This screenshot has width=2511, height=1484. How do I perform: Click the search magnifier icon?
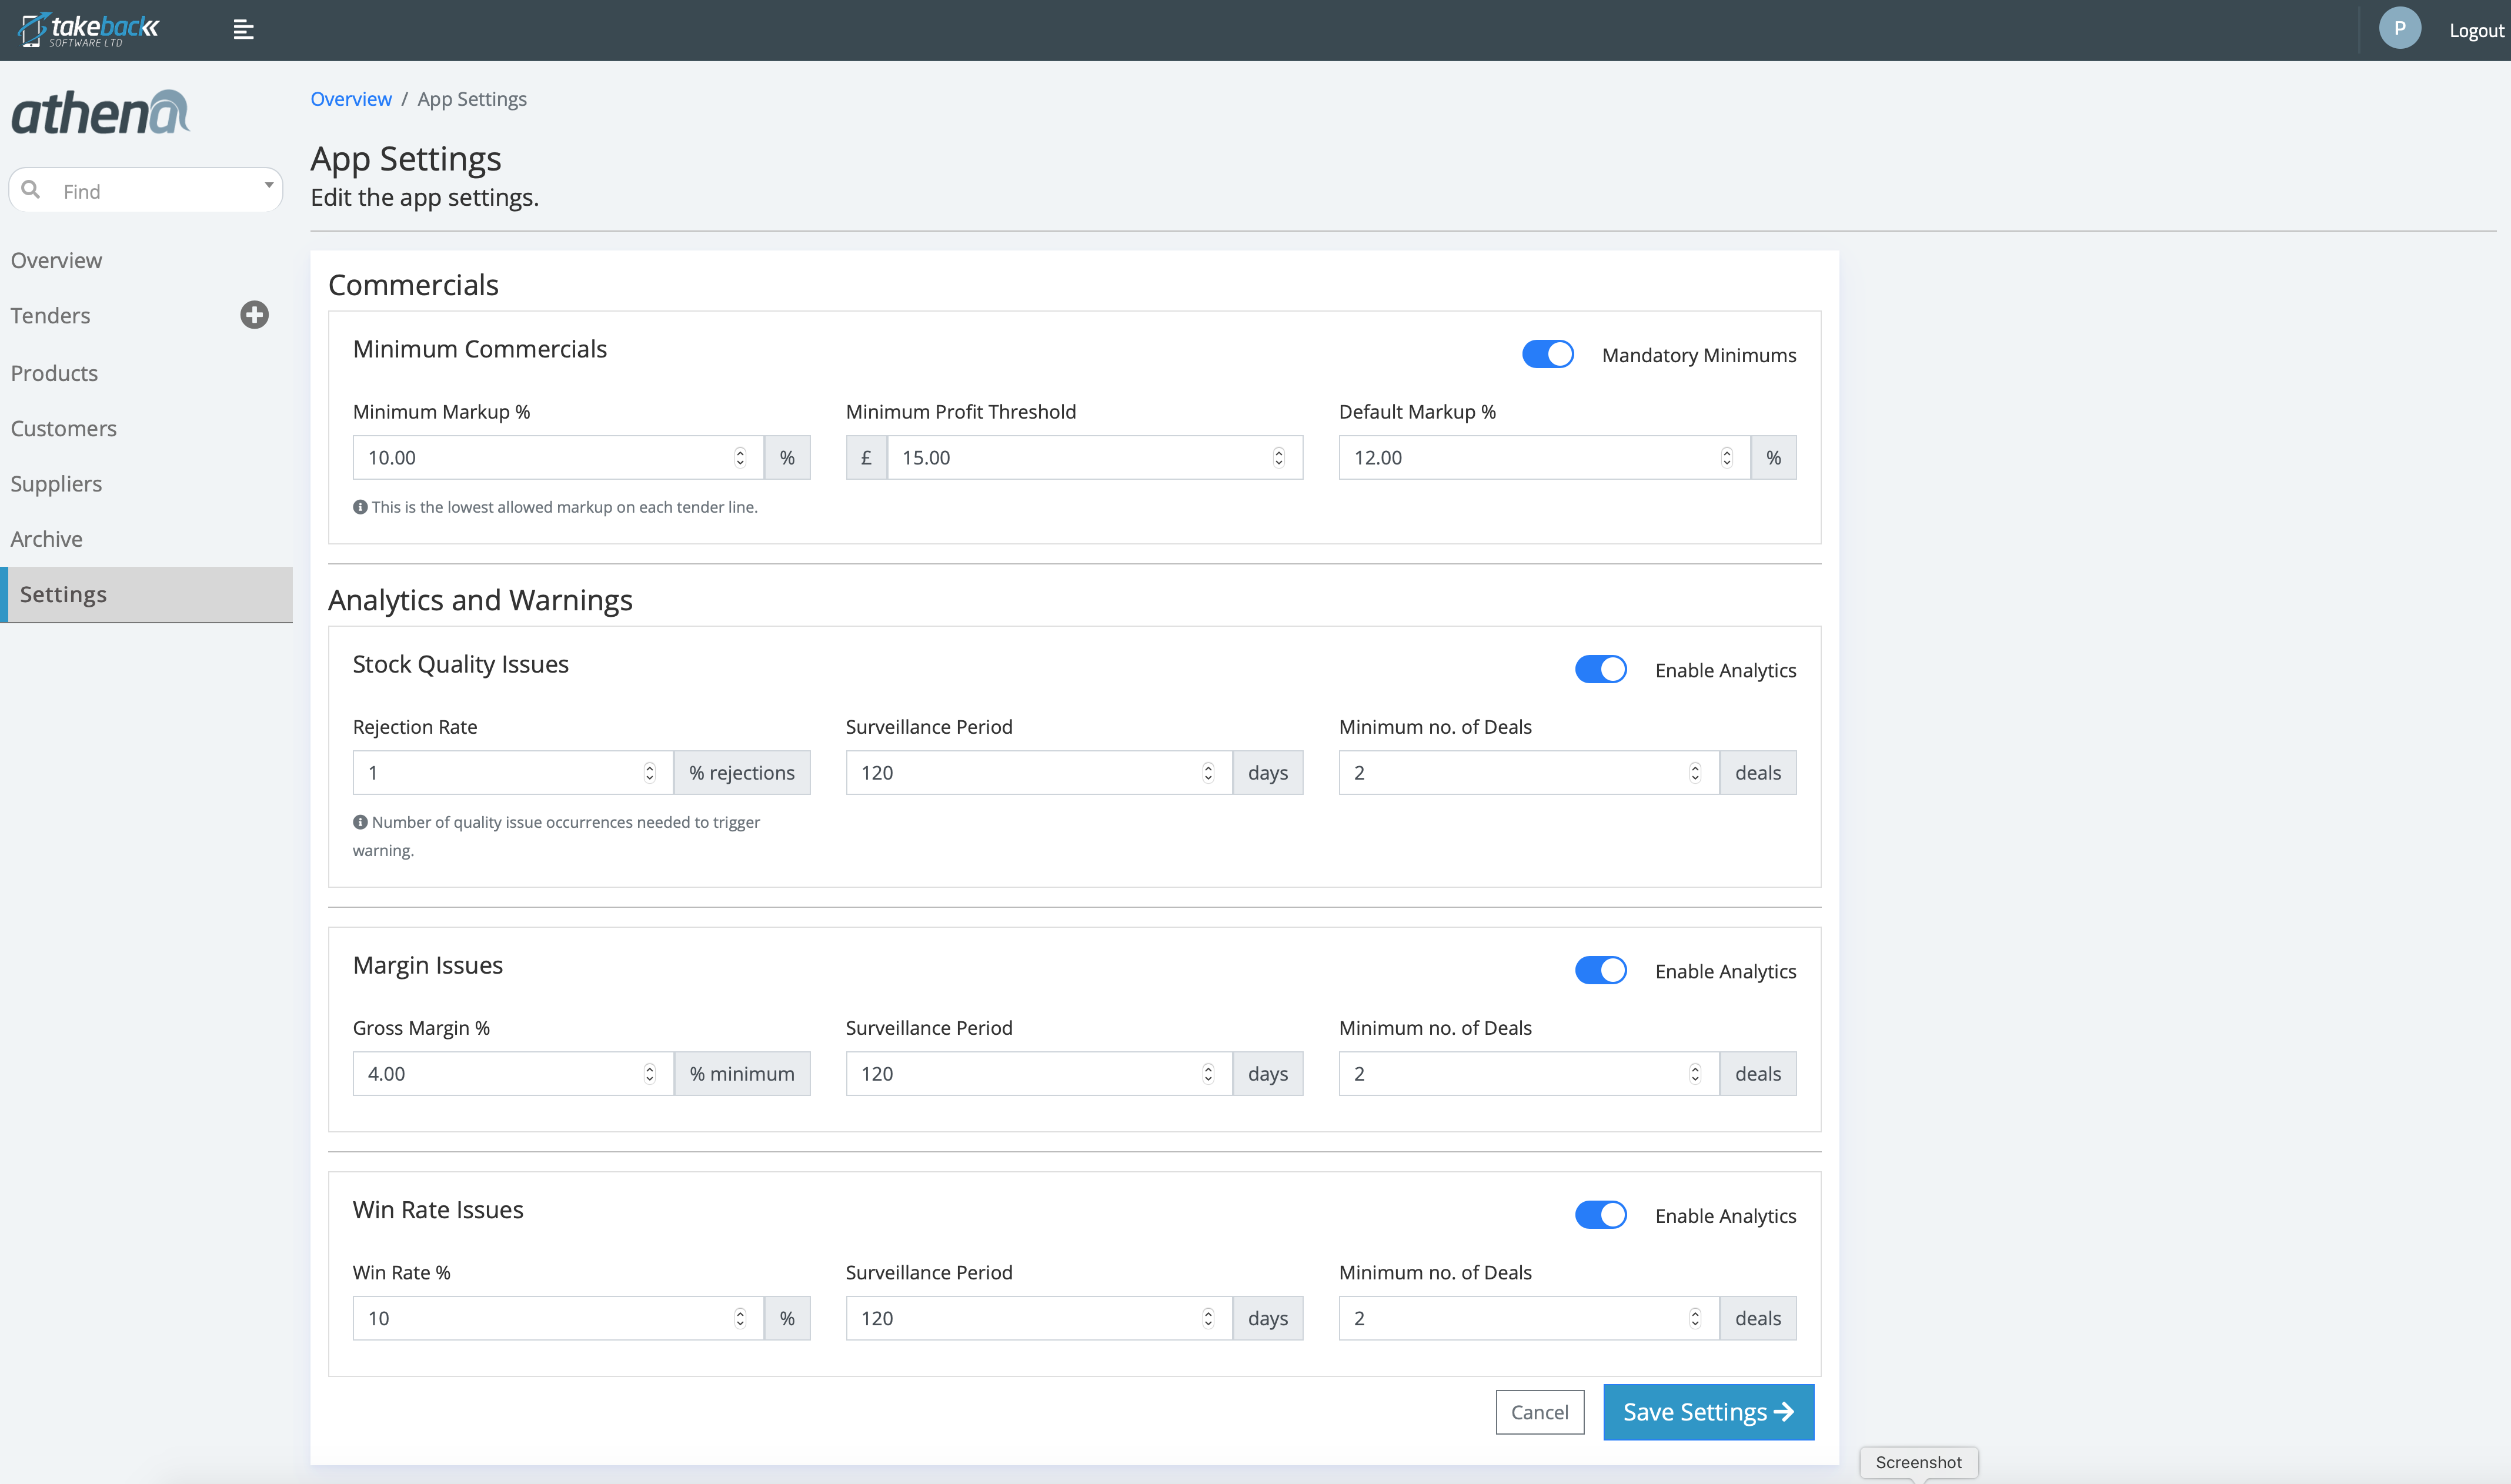31,190
